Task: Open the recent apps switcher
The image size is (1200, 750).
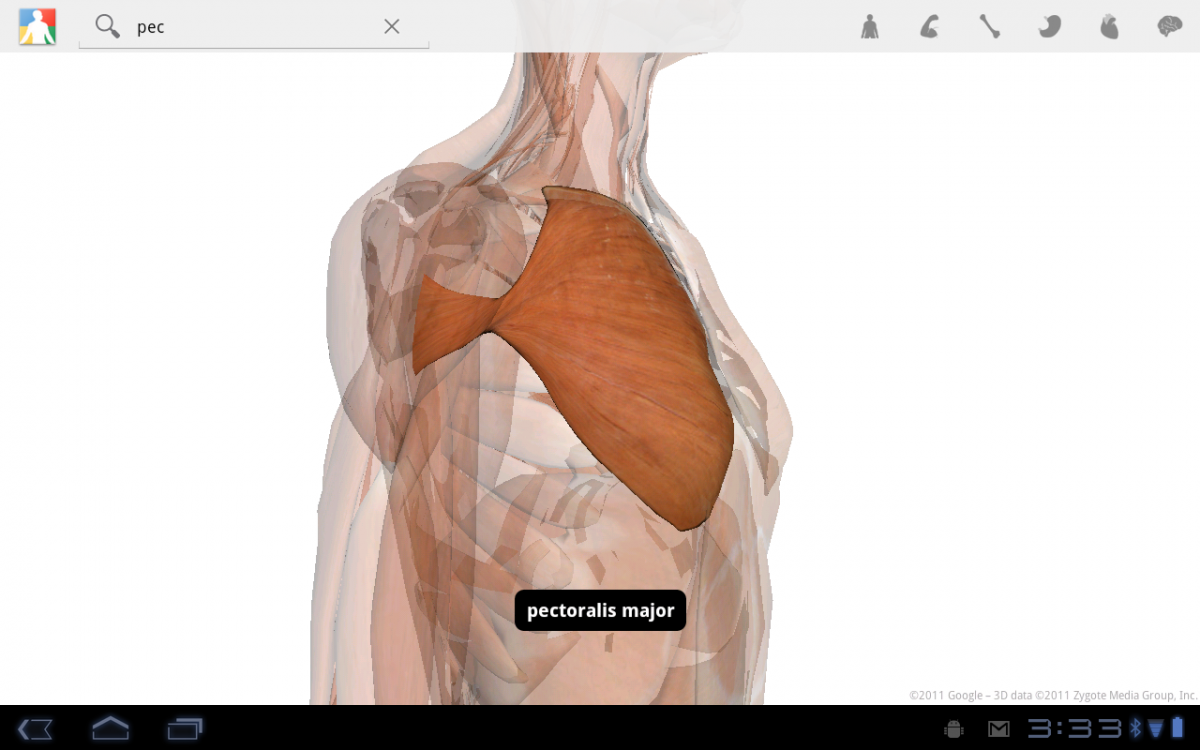Action: [x=185, y=728]
